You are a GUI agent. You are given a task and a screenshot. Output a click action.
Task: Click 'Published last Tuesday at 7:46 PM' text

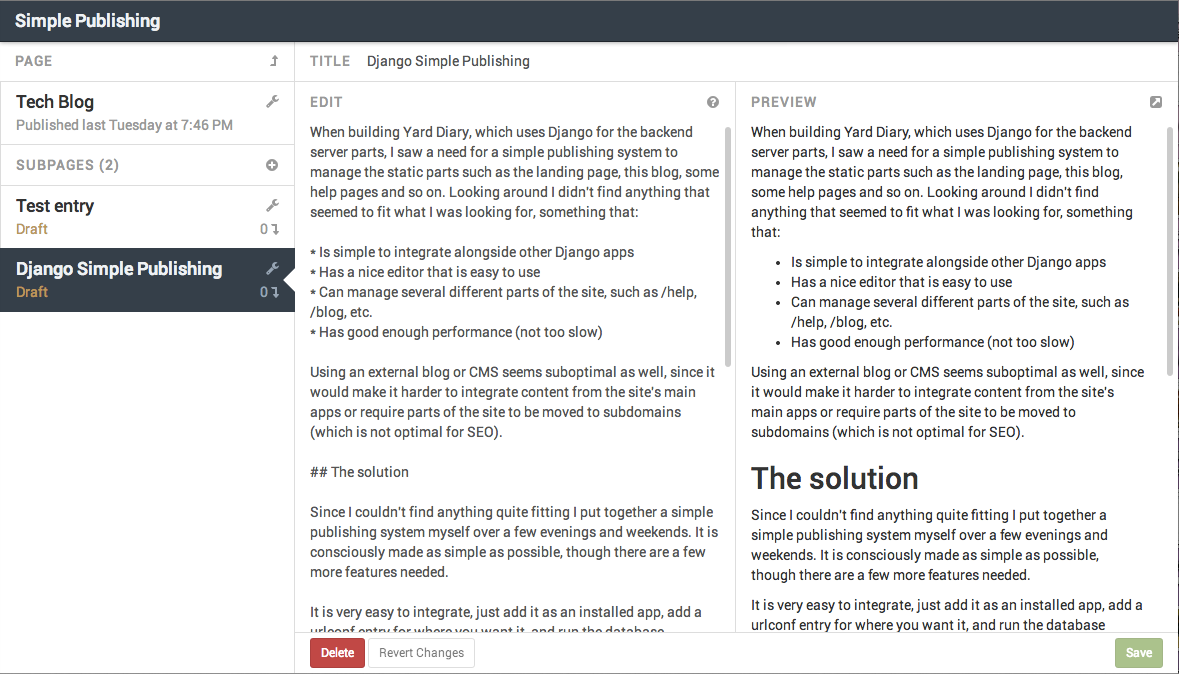tap(124, 125)
